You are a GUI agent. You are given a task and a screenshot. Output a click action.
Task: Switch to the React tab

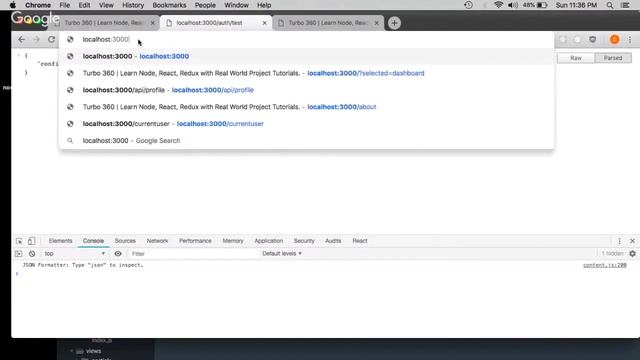(x=360, y=241)
